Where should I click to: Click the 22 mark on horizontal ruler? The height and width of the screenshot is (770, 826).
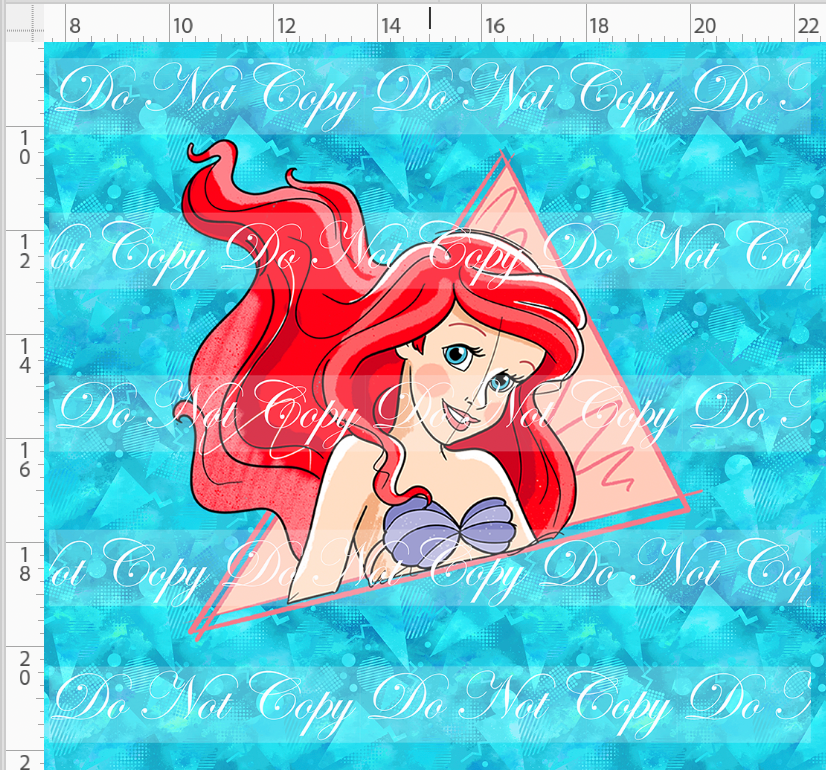(x=808, y=26)
